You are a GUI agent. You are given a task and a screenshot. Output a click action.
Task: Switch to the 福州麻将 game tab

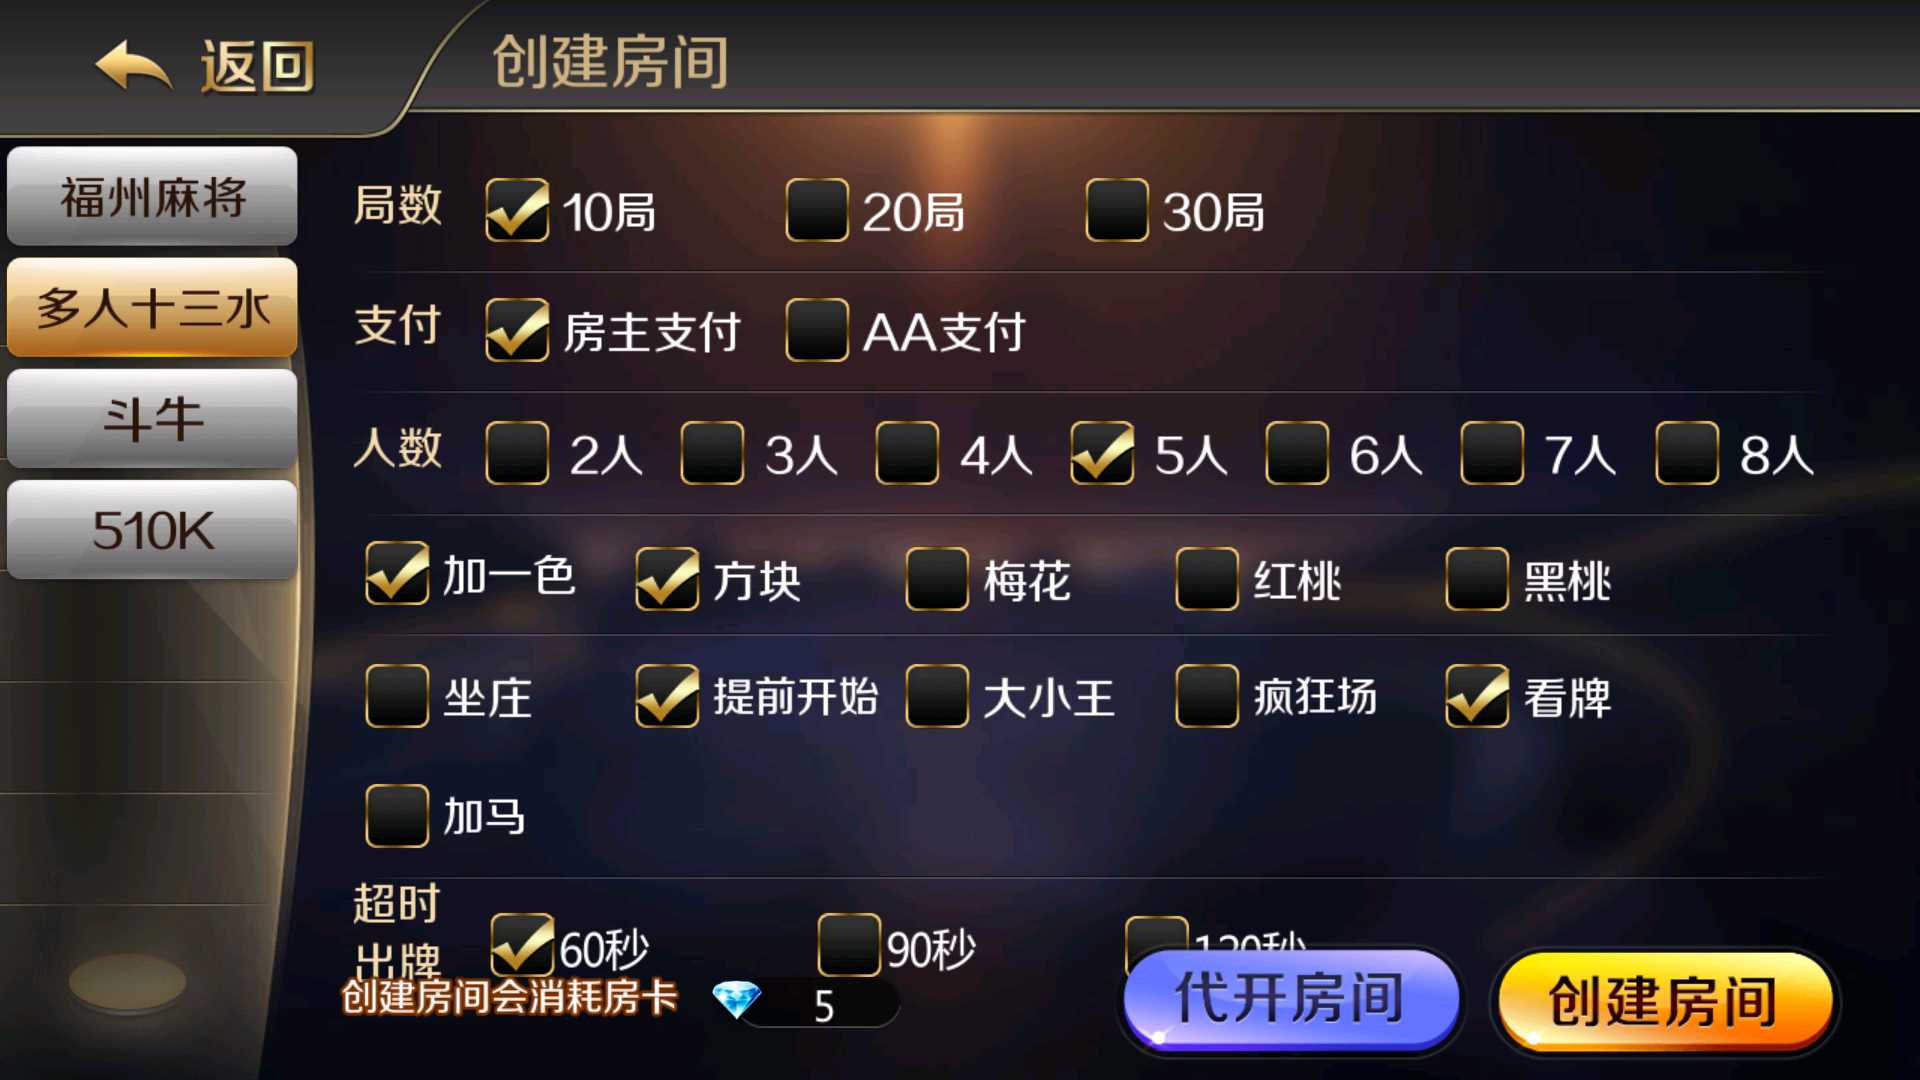click(x=152, y=196)
